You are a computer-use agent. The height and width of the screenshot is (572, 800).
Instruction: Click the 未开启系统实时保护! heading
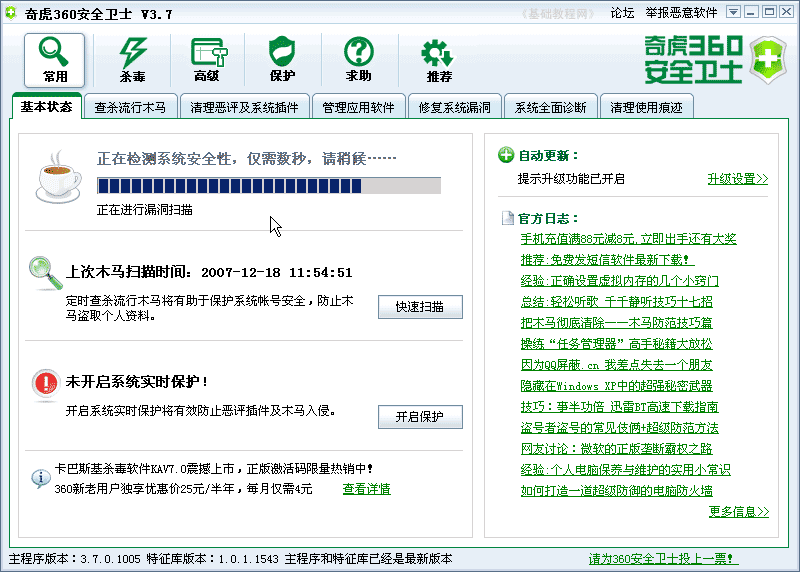point(137,382)
